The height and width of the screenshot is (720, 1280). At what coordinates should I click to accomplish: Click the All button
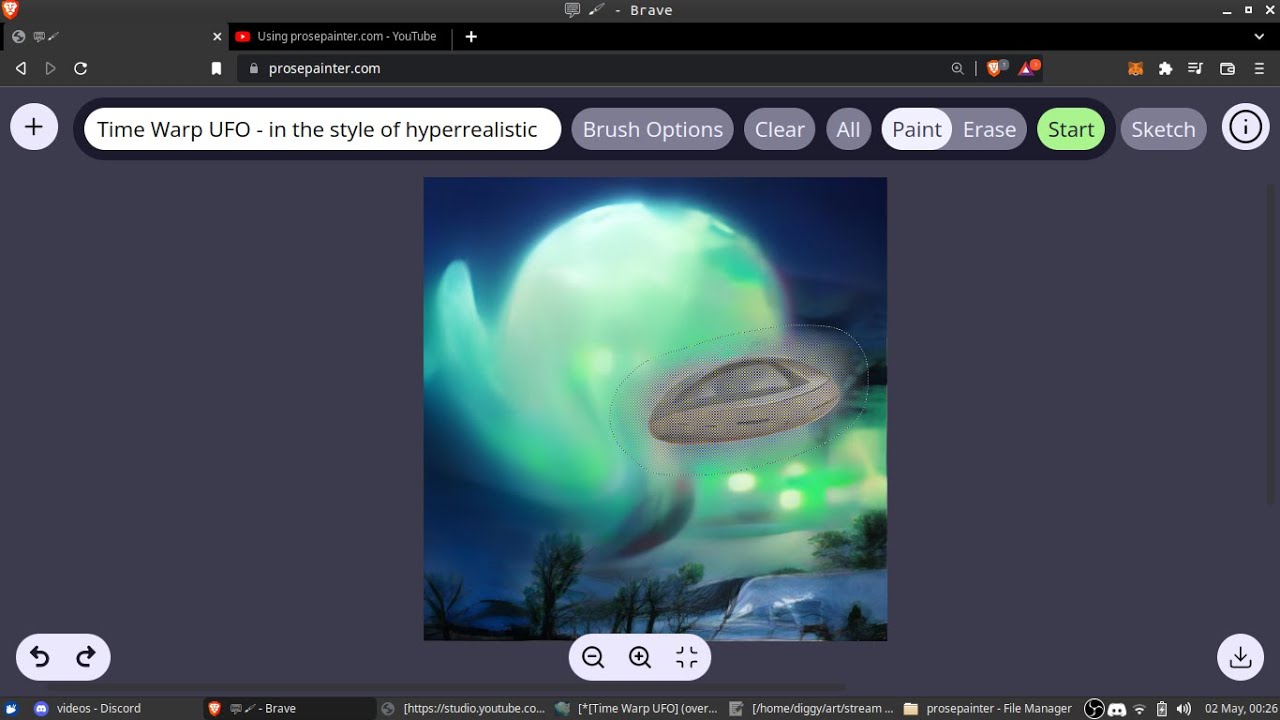point(849,129)
